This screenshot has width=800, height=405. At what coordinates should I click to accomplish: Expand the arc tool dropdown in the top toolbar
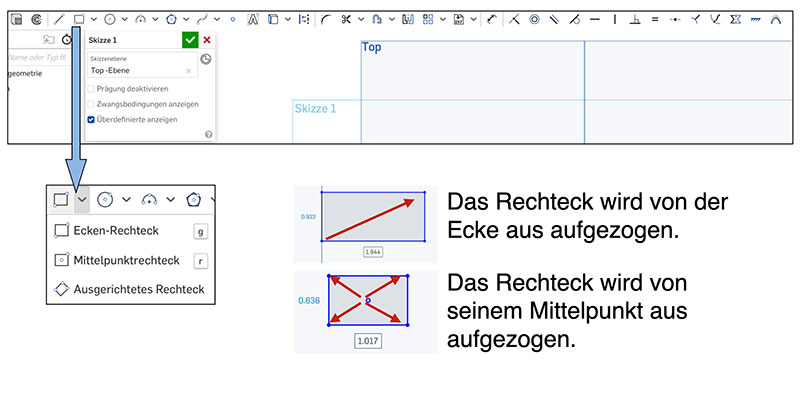(155, 19)
